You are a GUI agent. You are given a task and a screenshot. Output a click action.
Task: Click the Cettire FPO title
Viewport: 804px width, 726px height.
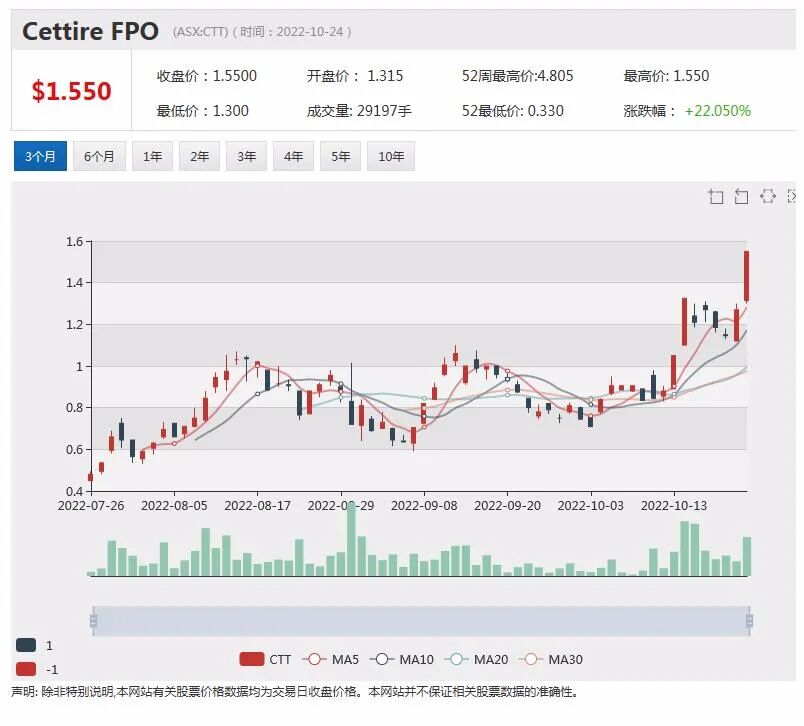(x=91, y=31)
